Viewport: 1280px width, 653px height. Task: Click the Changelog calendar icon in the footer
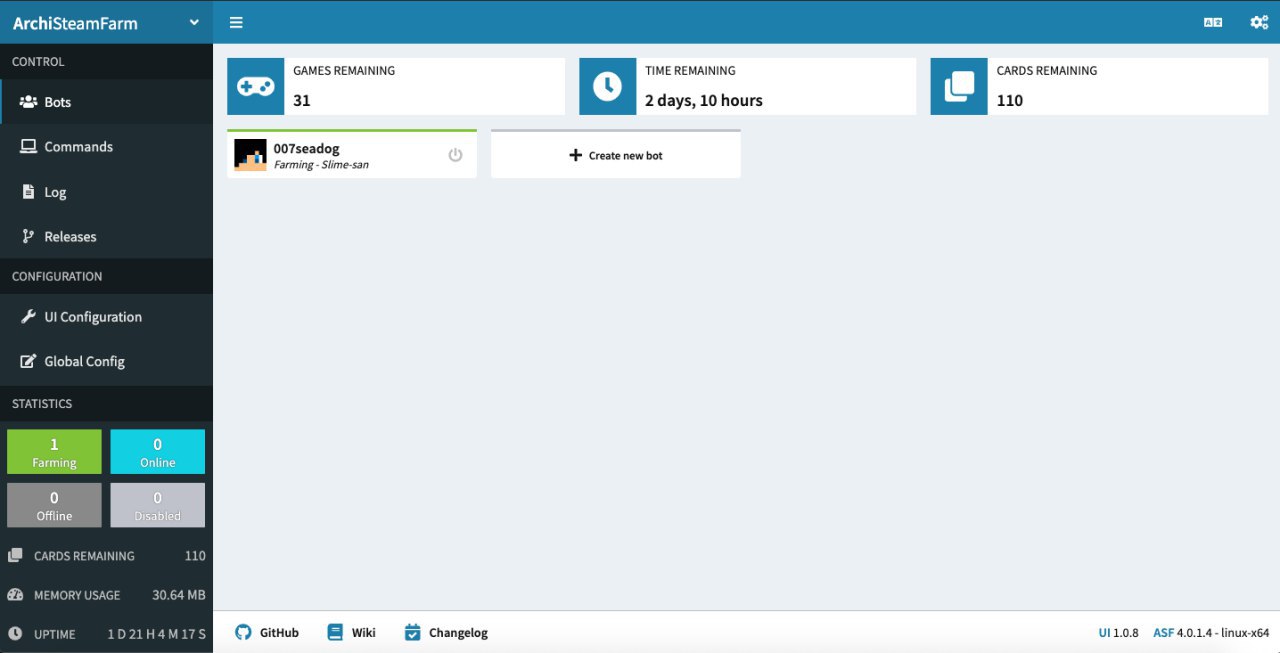coord(412,632)
